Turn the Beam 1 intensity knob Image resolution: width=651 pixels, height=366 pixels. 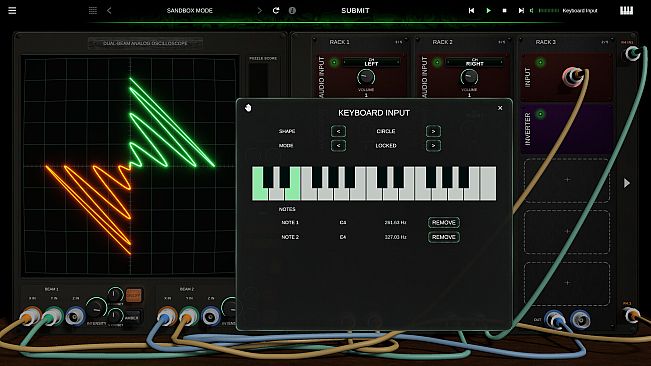click(x=96, y=309)
